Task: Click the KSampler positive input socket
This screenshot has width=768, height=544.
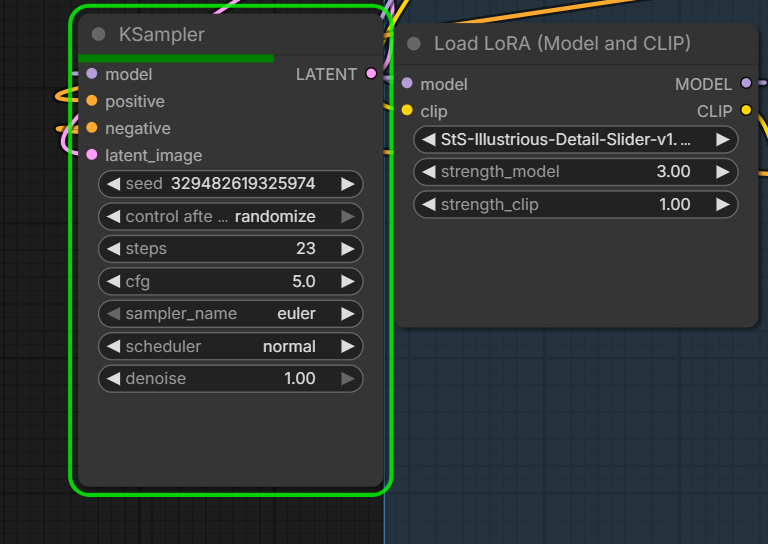Action: (x=92, y=101)
